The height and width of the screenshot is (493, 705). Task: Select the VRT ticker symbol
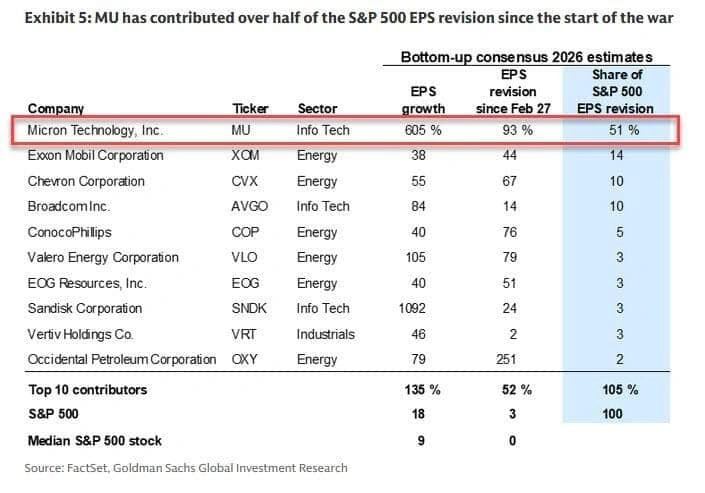(x=244, y=334)
